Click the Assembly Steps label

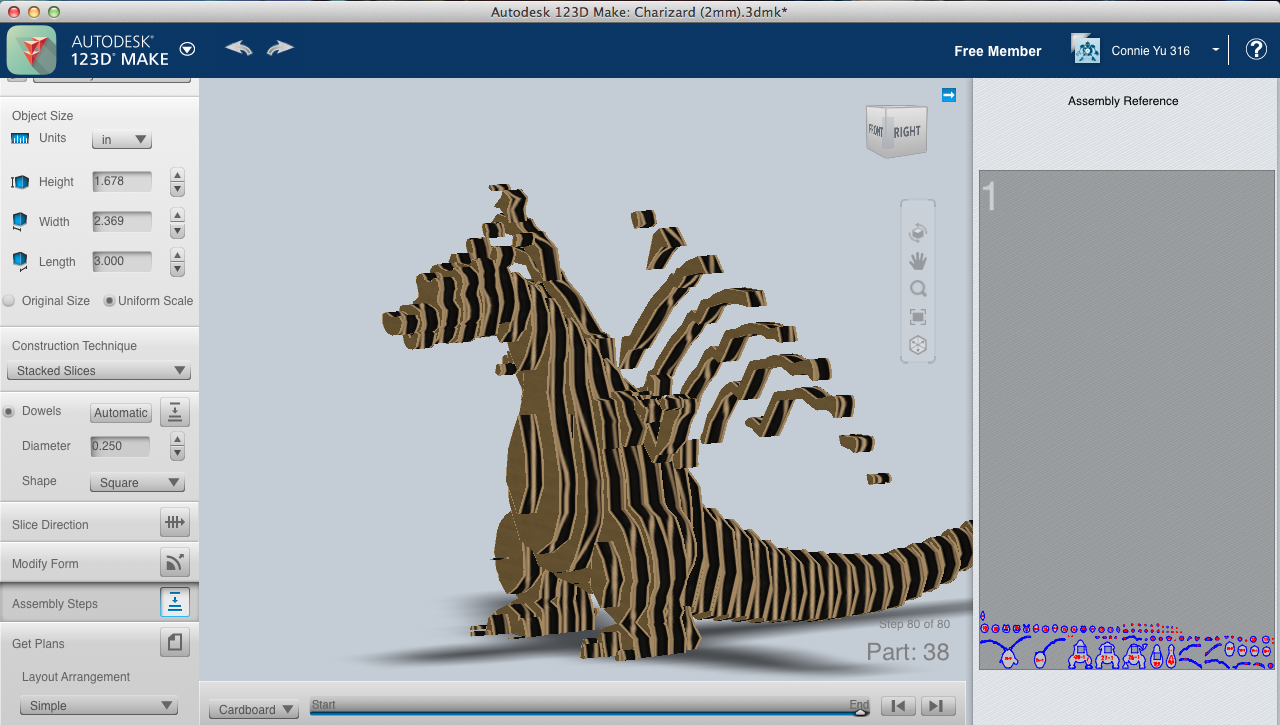[55, 604]
